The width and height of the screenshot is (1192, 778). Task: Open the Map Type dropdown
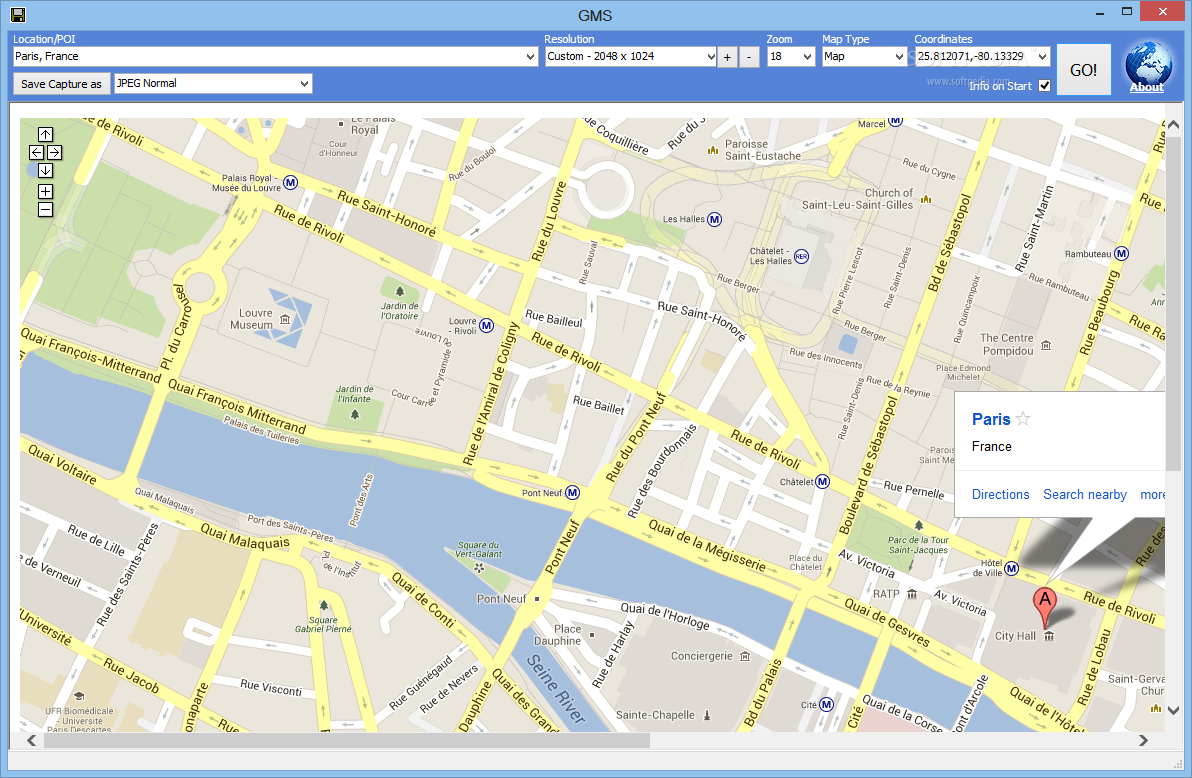coord(899,56)
